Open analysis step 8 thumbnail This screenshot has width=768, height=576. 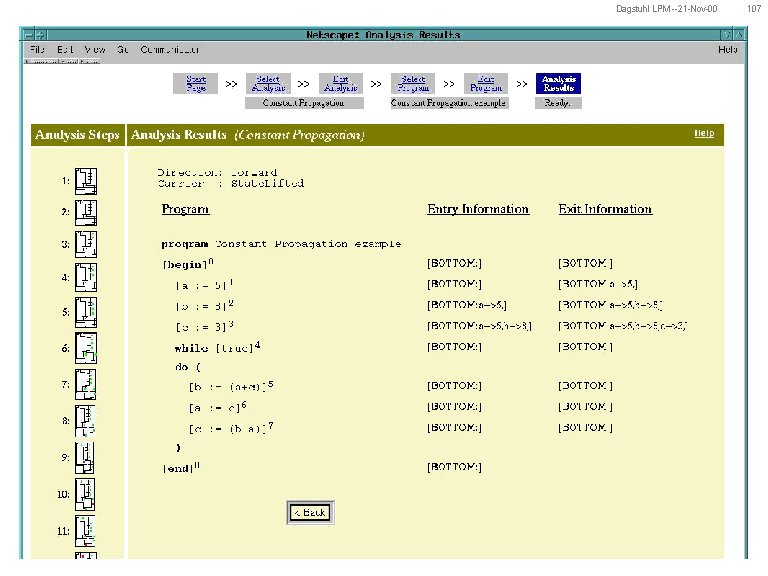[86, 421]
